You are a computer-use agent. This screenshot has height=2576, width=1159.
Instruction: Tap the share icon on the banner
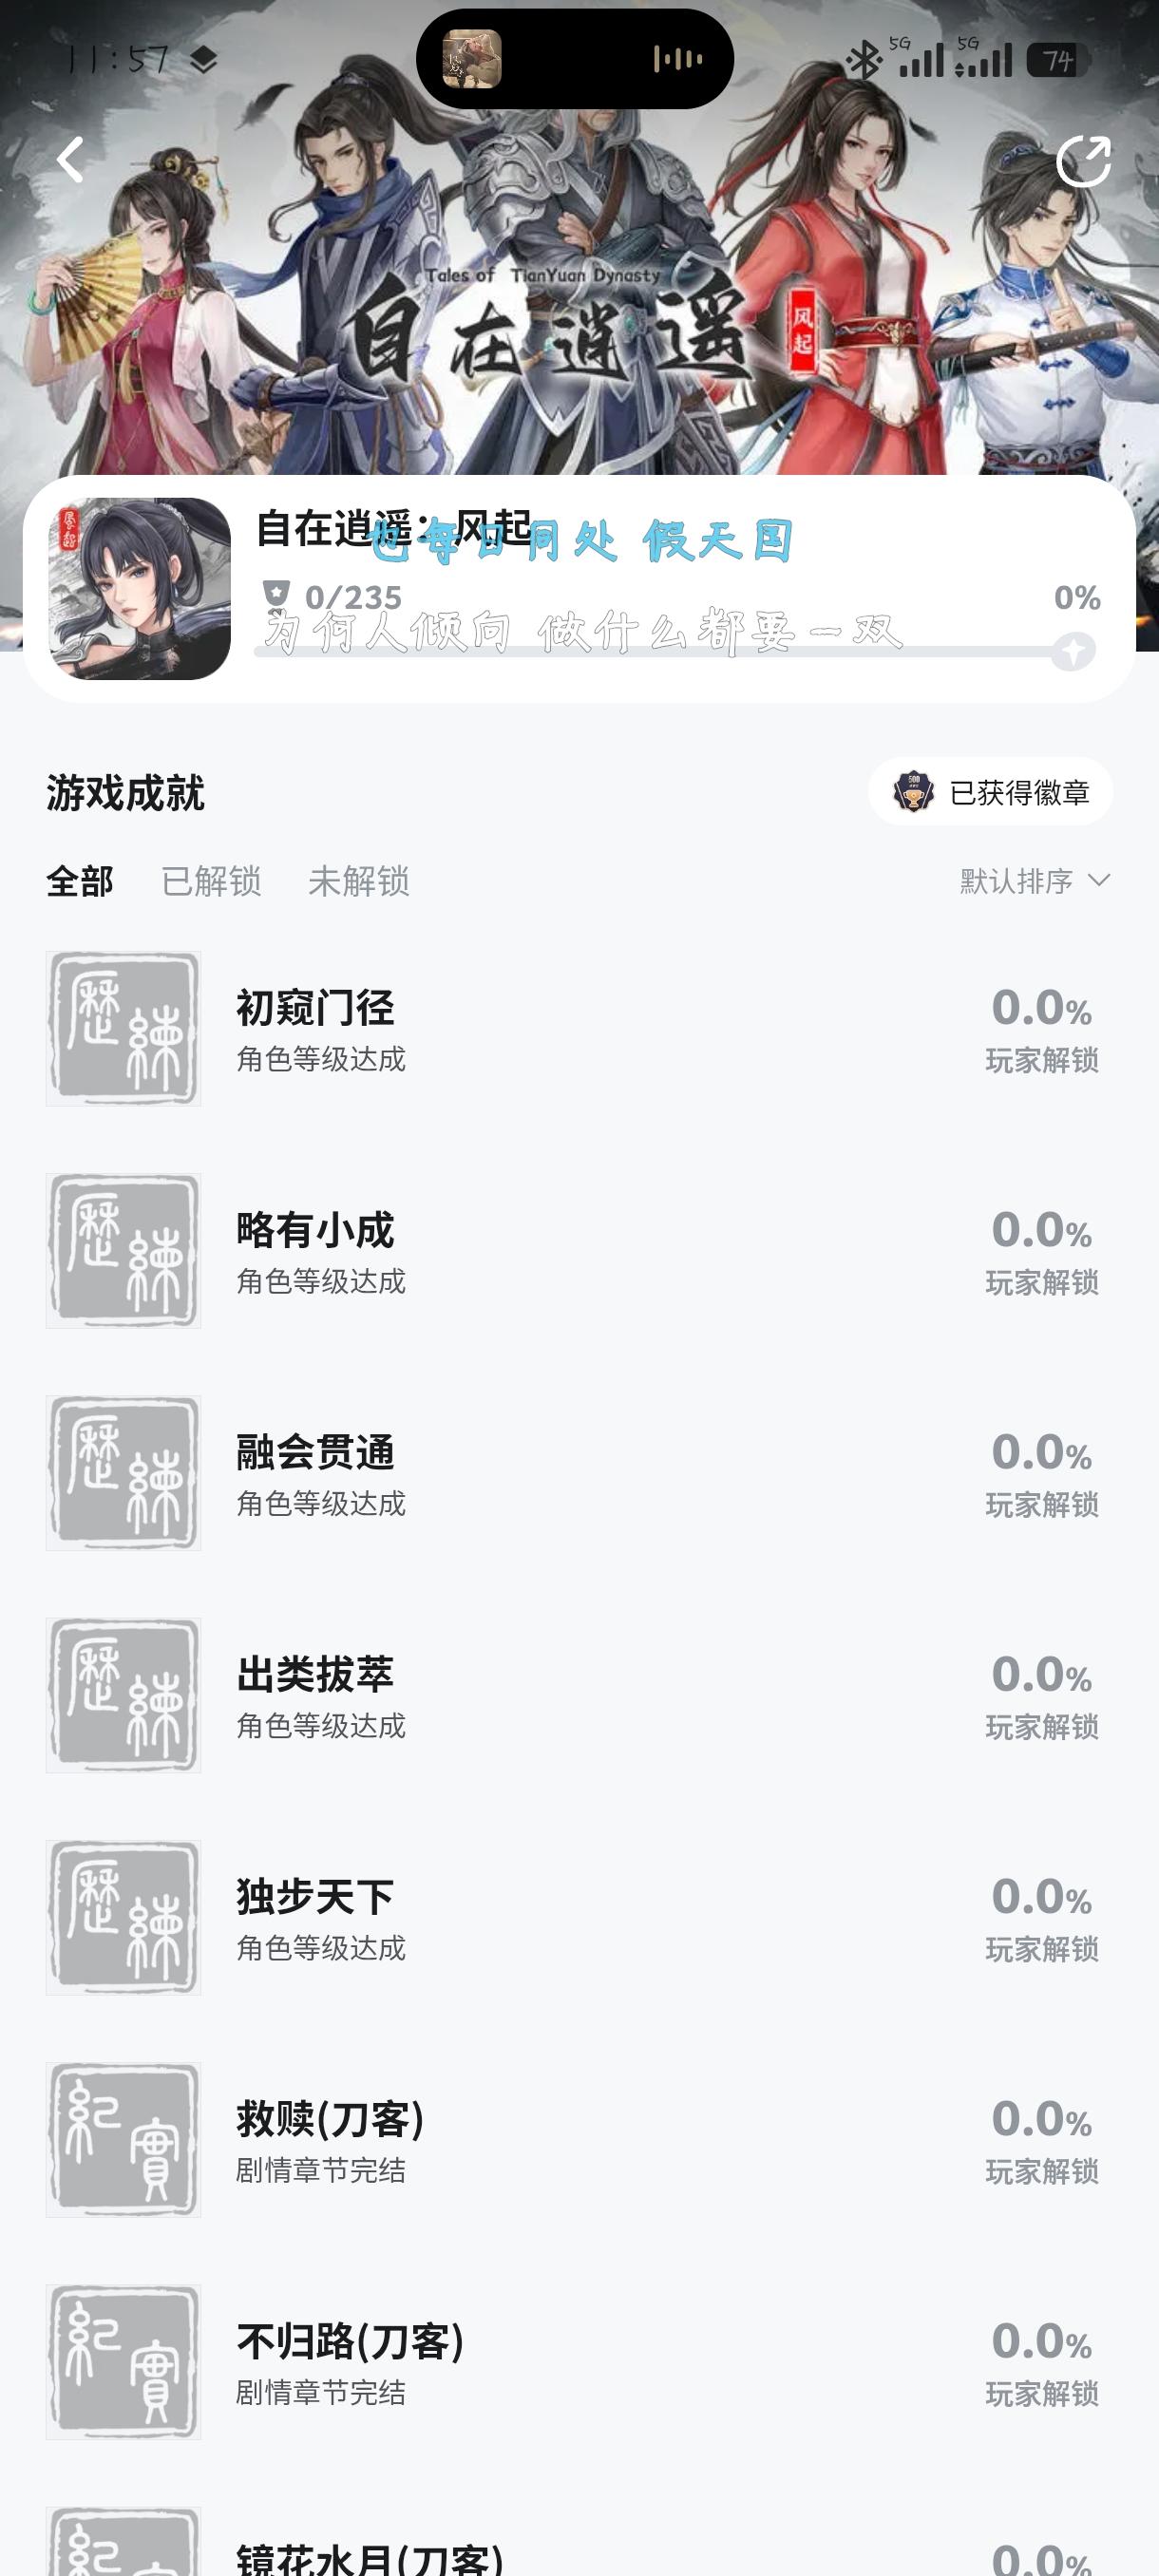(1084, 161)
